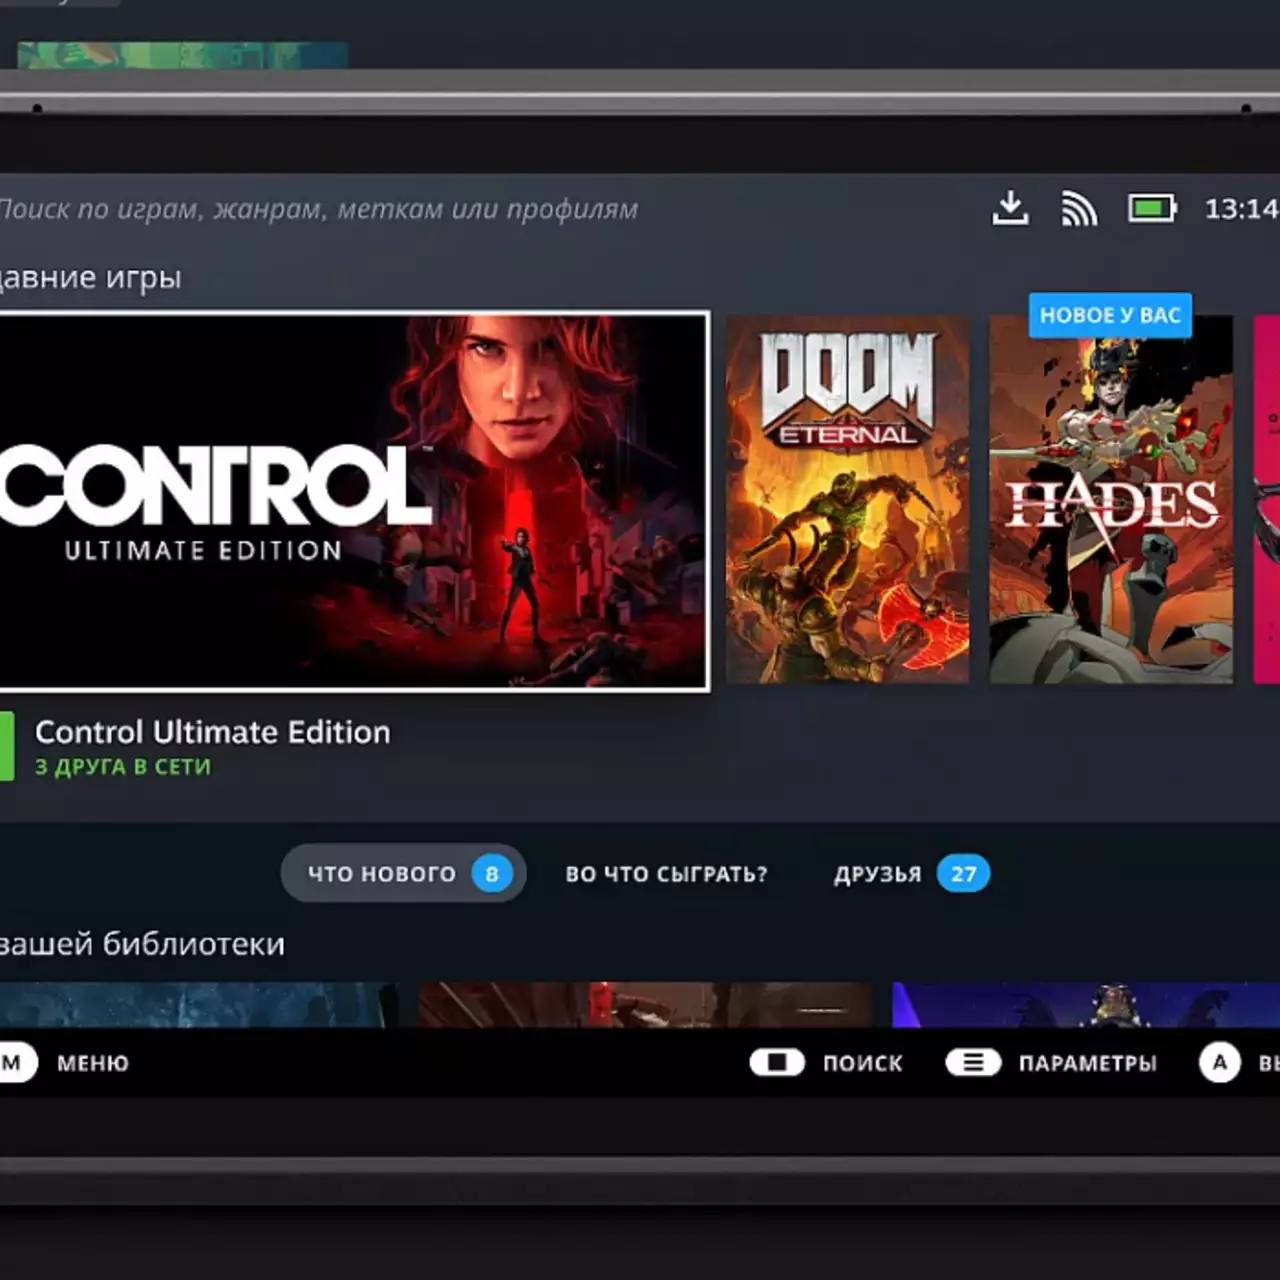Click the network signal status icon

tap(1079, 208)
